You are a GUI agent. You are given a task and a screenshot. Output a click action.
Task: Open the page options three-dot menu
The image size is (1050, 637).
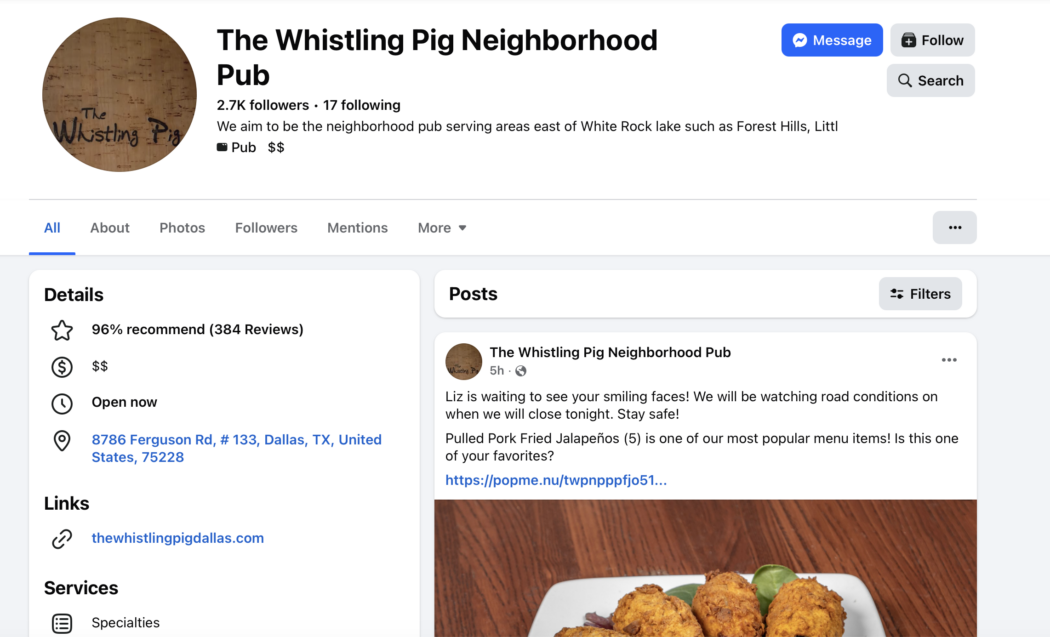(954, 228)
